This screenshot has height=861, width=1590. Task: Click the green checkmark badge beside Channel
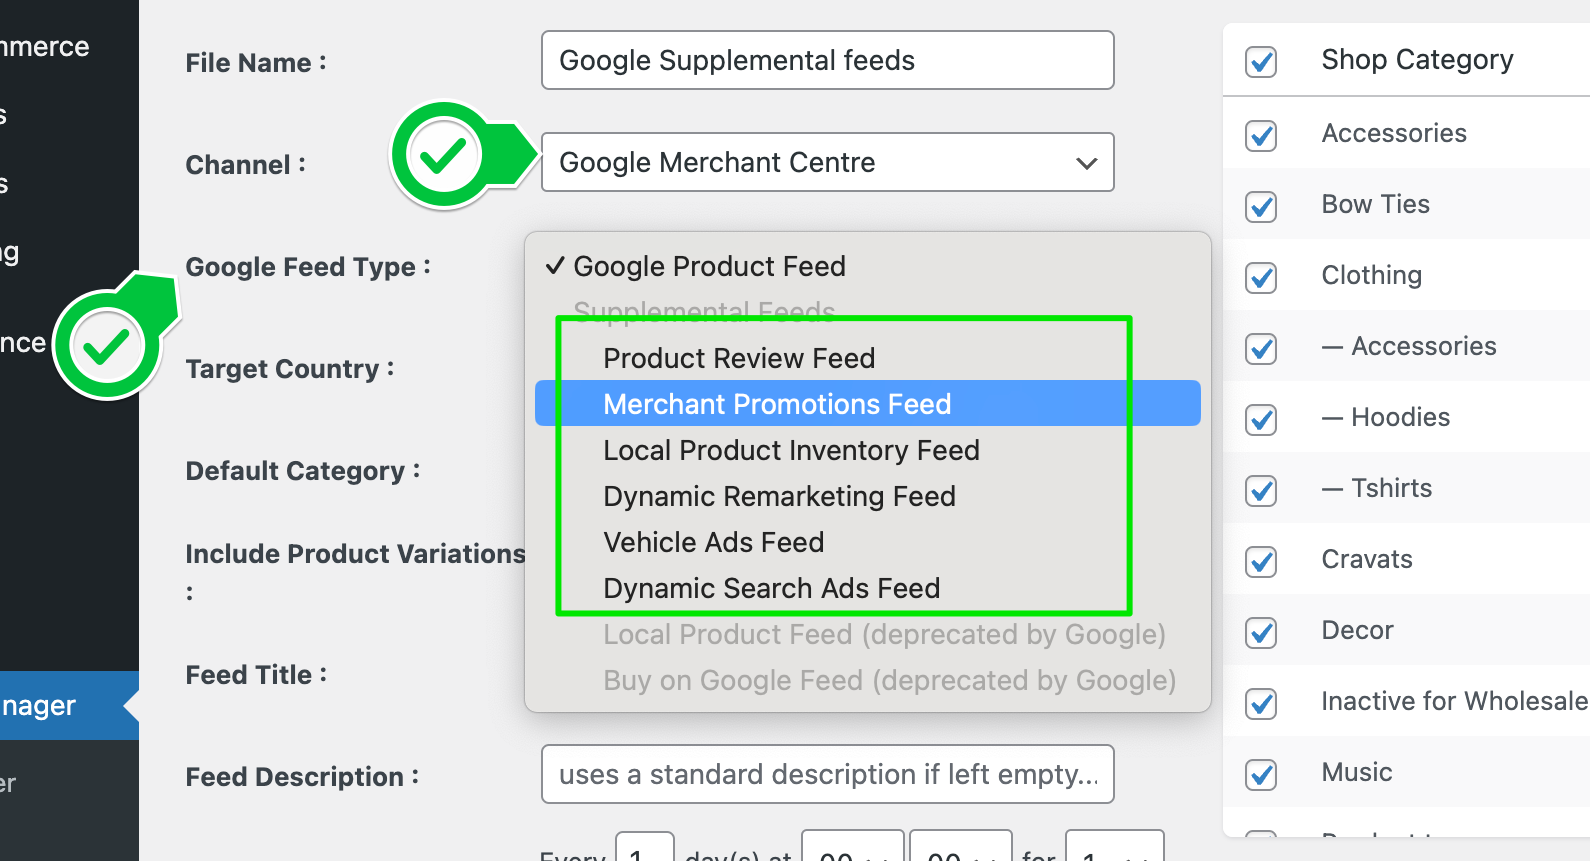(443, 156)
